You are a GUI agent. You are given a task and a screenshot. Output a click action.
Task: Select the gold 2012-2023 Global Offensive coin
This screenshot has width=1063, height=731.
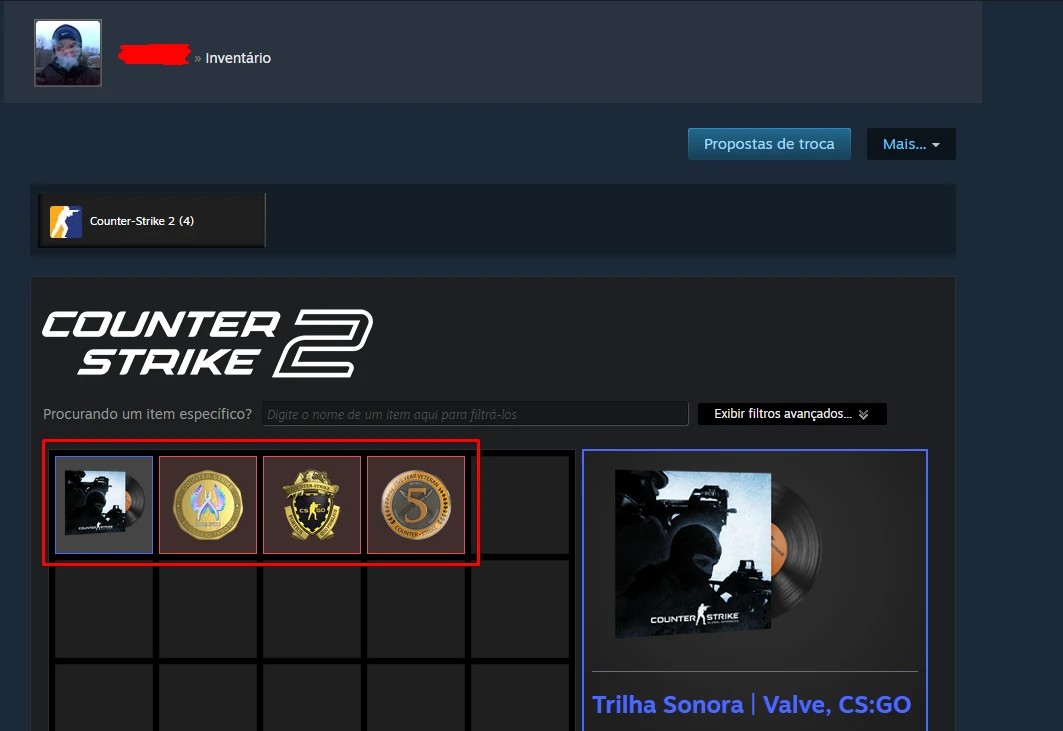pos(208,505)
